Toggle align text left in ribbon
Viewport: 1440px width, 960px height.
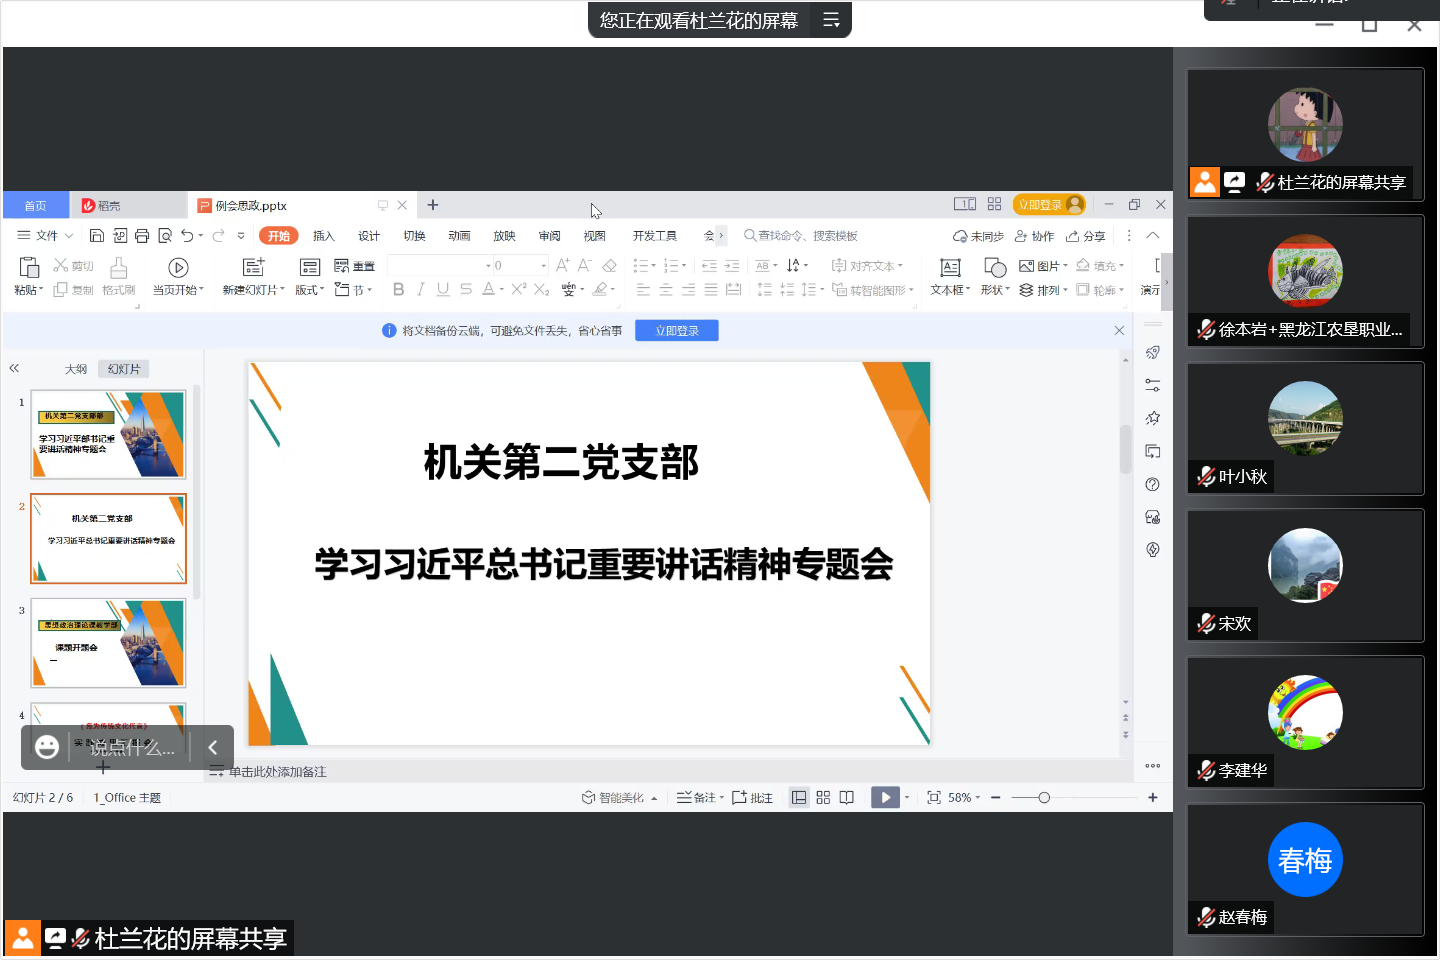[x=643, y=289]
